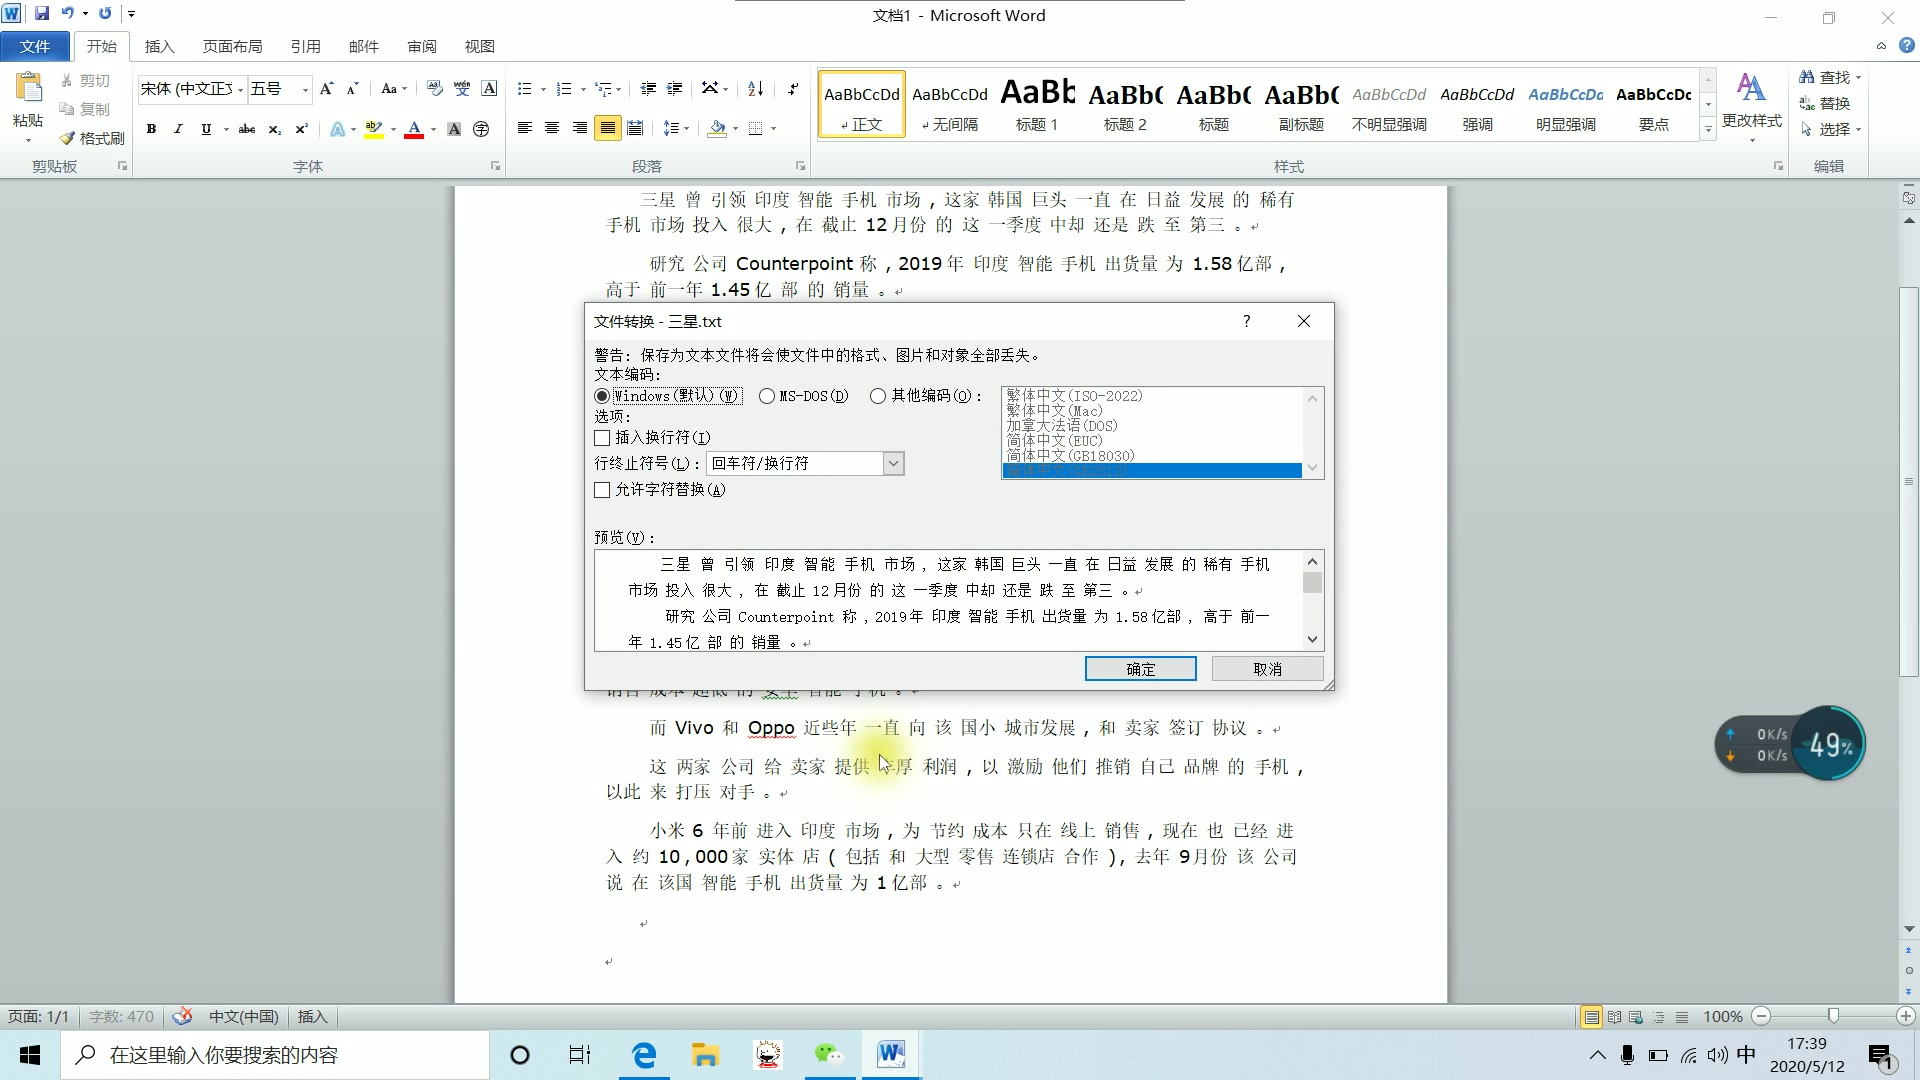Shrink font size icon
Screen dimensions: 1920x1080
[352, 89]
